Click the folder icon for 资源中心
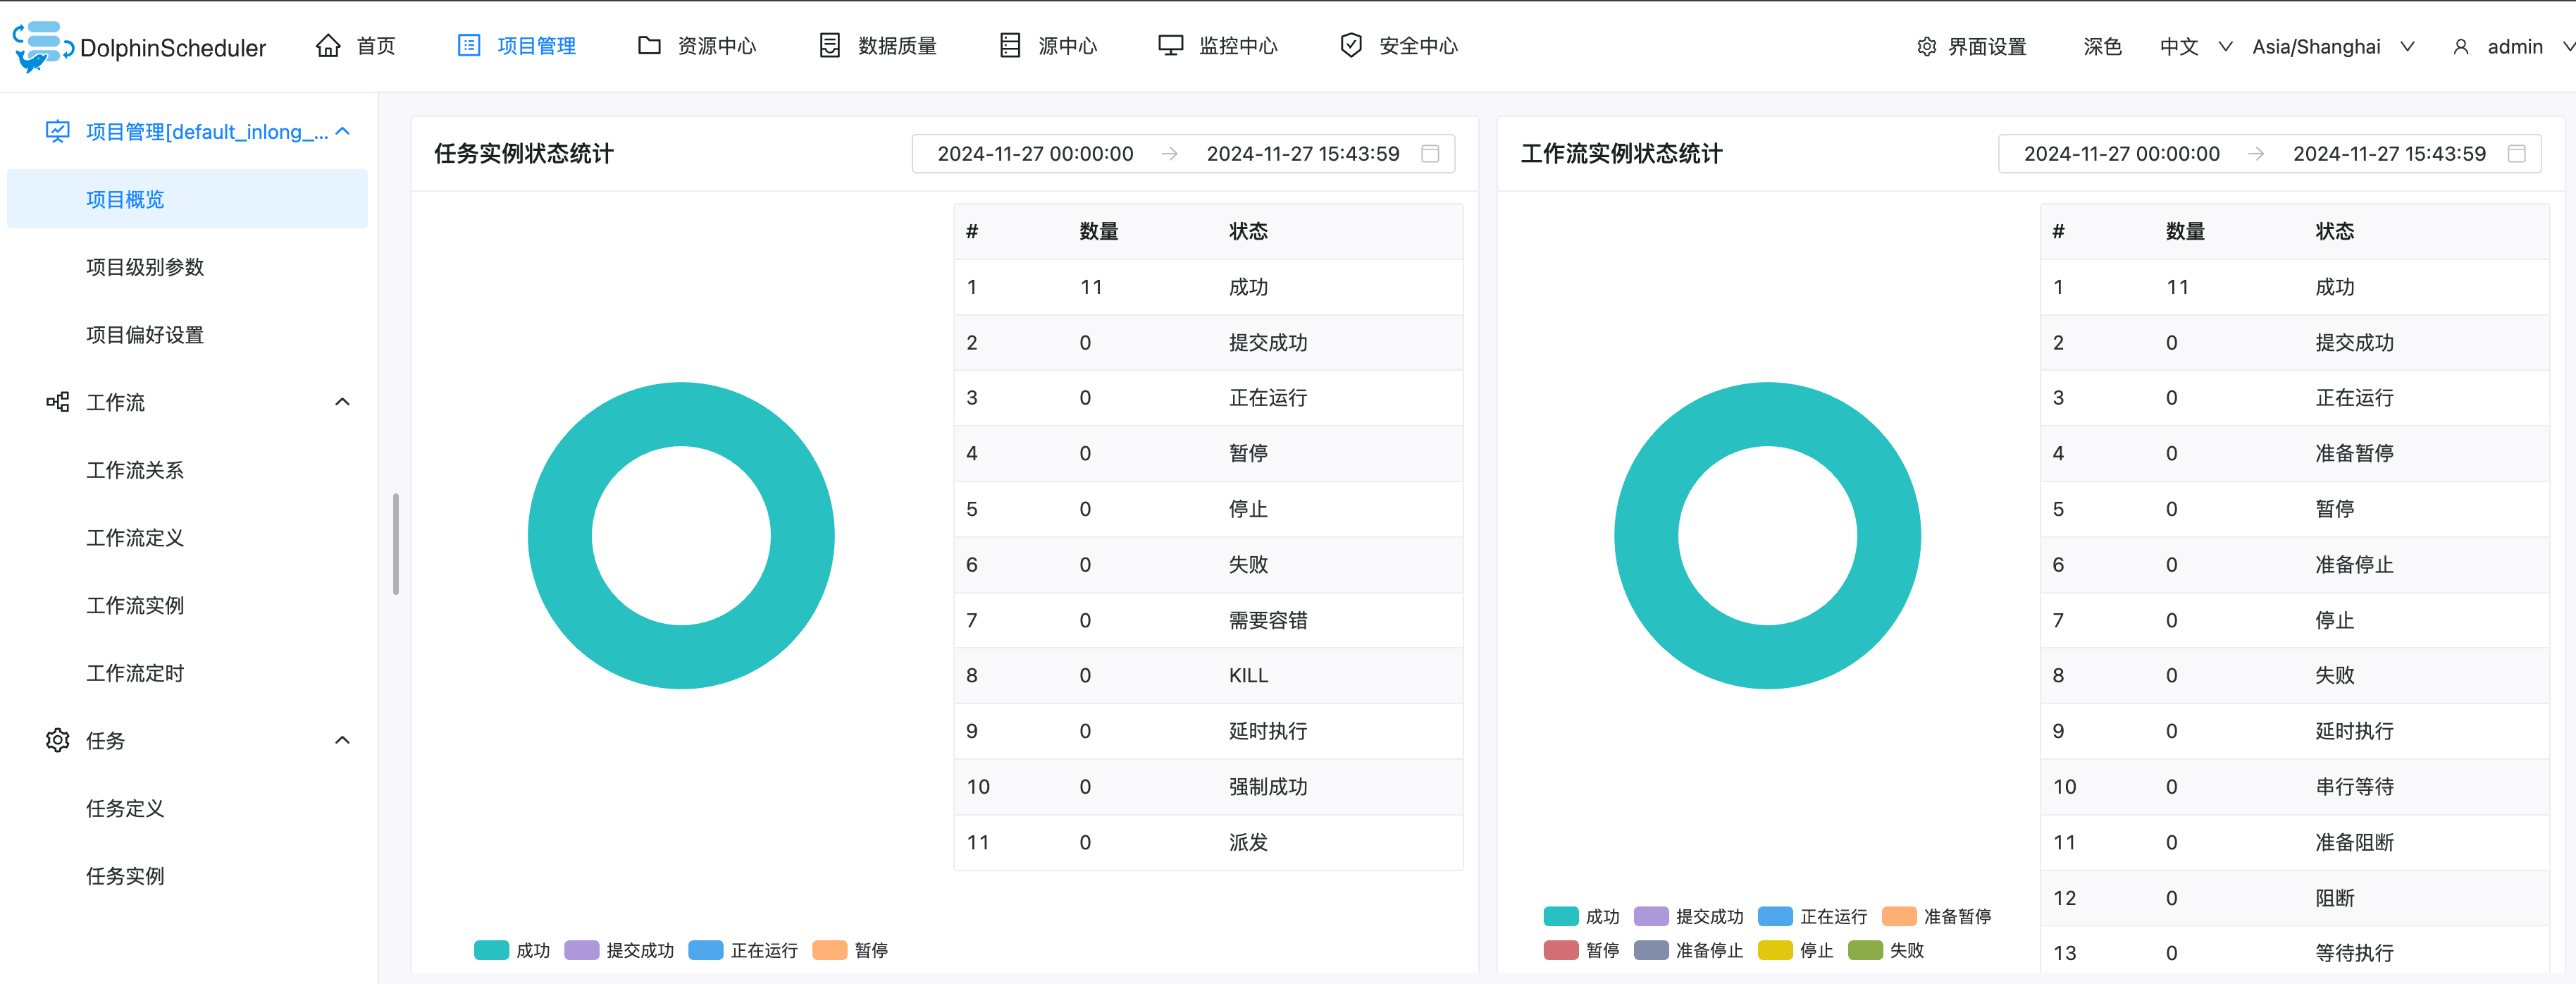This screenshot has width=2576, height=984. [649, 46]
